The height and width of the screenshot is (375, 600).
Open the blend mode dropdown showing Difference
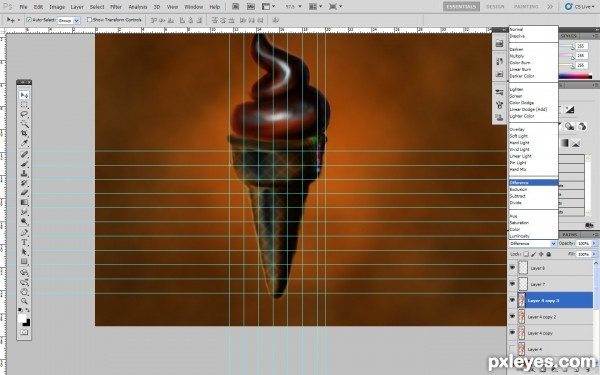coord(532,243)
